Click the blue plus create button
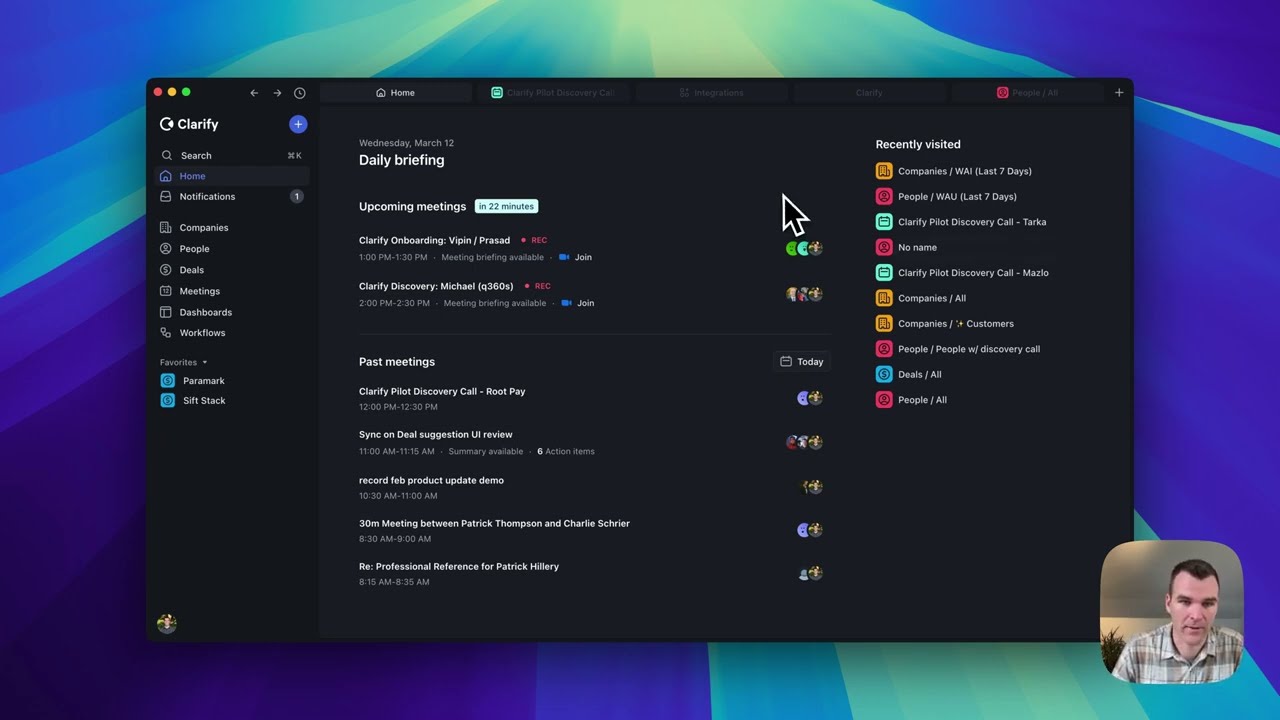1280x720 pixels. pyautogui.click(x=298, y=124)
